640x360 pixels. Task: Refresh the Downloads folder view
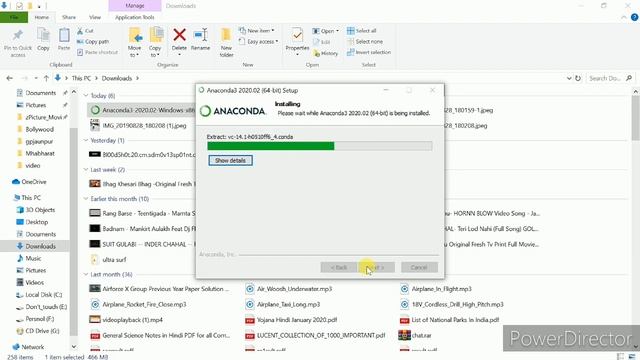coord(578,78)
